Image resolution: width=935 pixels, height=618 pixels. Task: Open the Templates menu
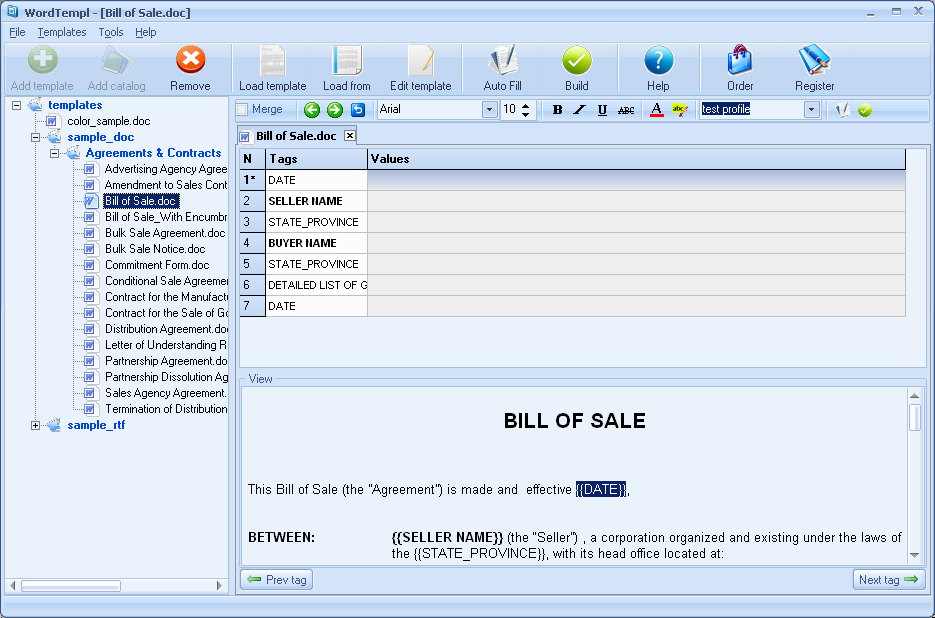(62, 32)
